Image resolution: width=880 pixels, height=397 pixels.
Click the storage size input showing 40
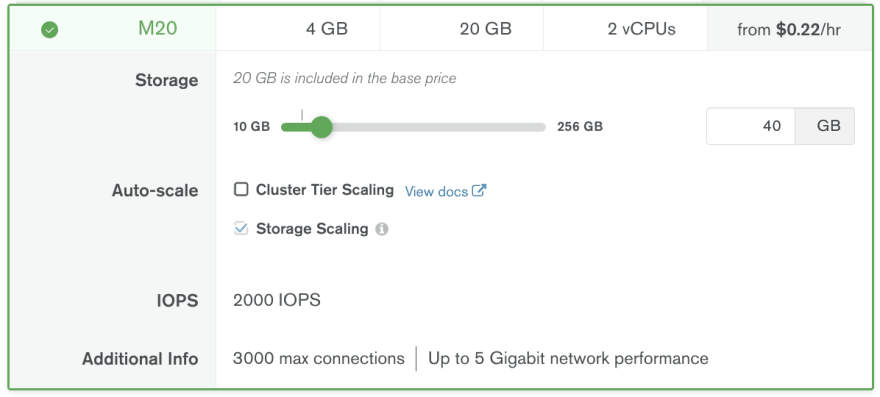(751, 126)
